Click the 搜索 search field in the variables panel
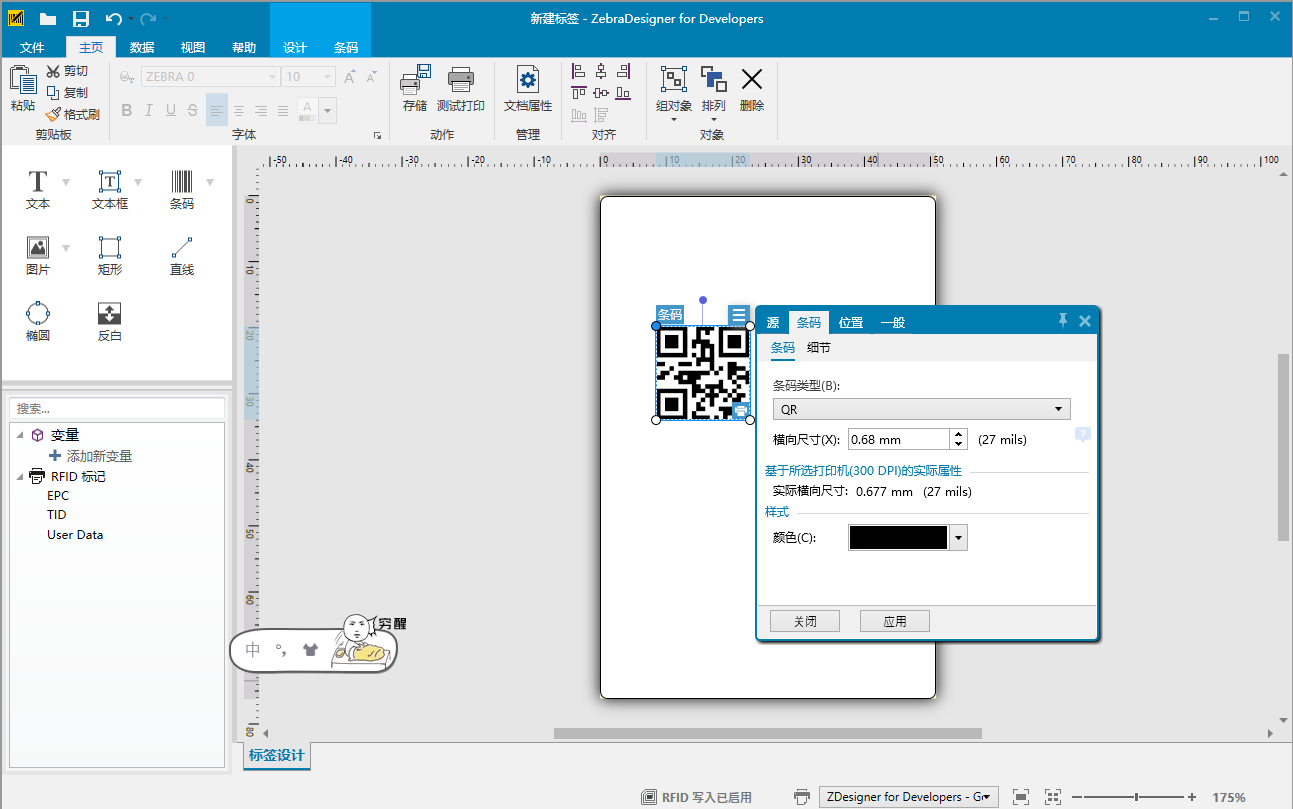Viewport: 1293px width, 809px height. click(x=117, y=408)
